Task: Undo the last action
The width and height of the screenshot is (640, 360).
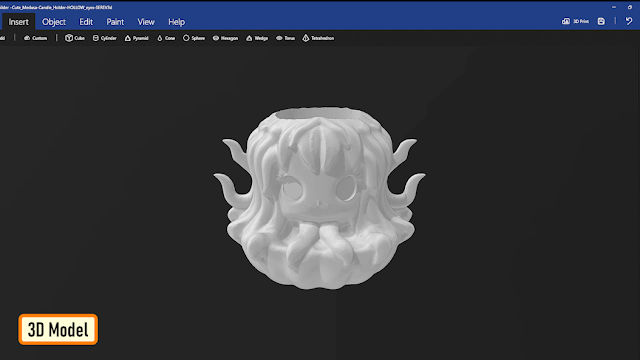Action: 629,21
